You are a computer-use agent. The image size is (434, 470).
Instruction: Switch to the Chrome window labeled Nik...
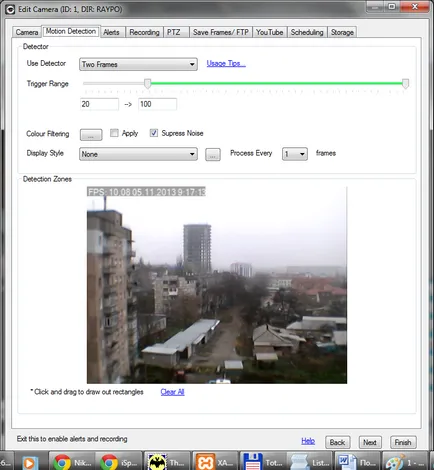(72, 463)
